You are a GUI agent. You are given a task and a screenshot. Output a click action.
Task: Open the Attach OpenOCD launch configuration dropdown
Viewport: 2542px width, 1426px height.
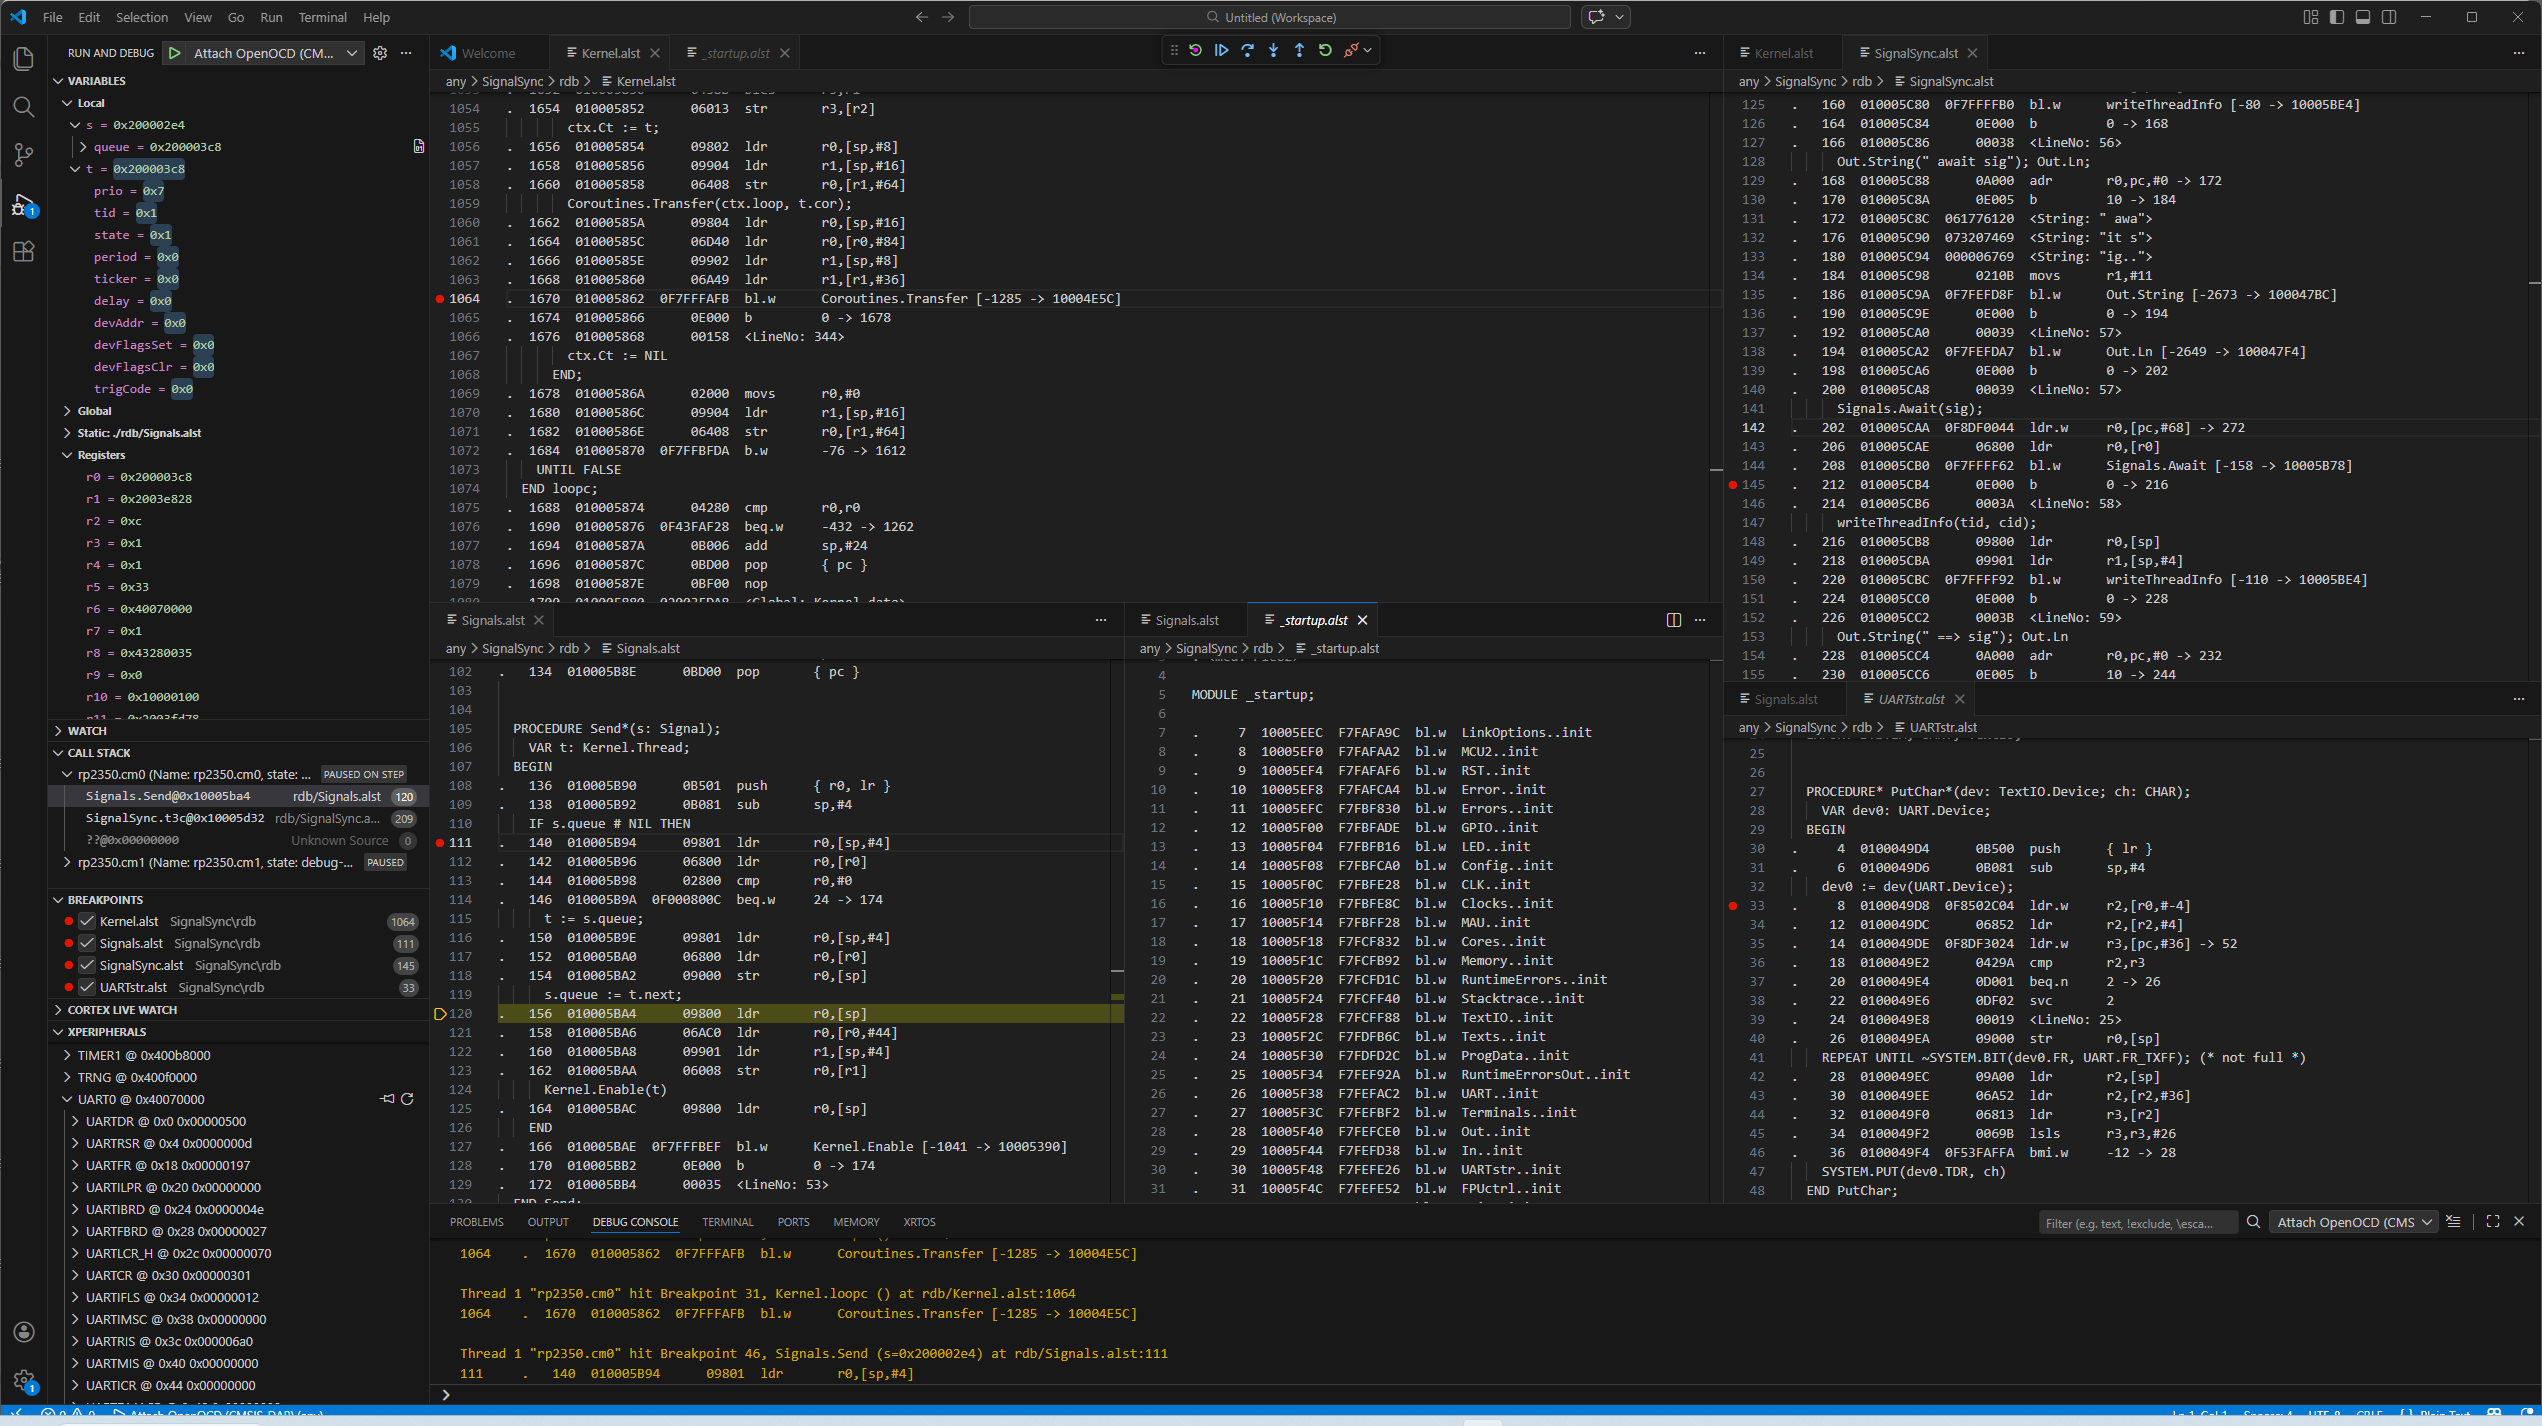tap(275, 53)
